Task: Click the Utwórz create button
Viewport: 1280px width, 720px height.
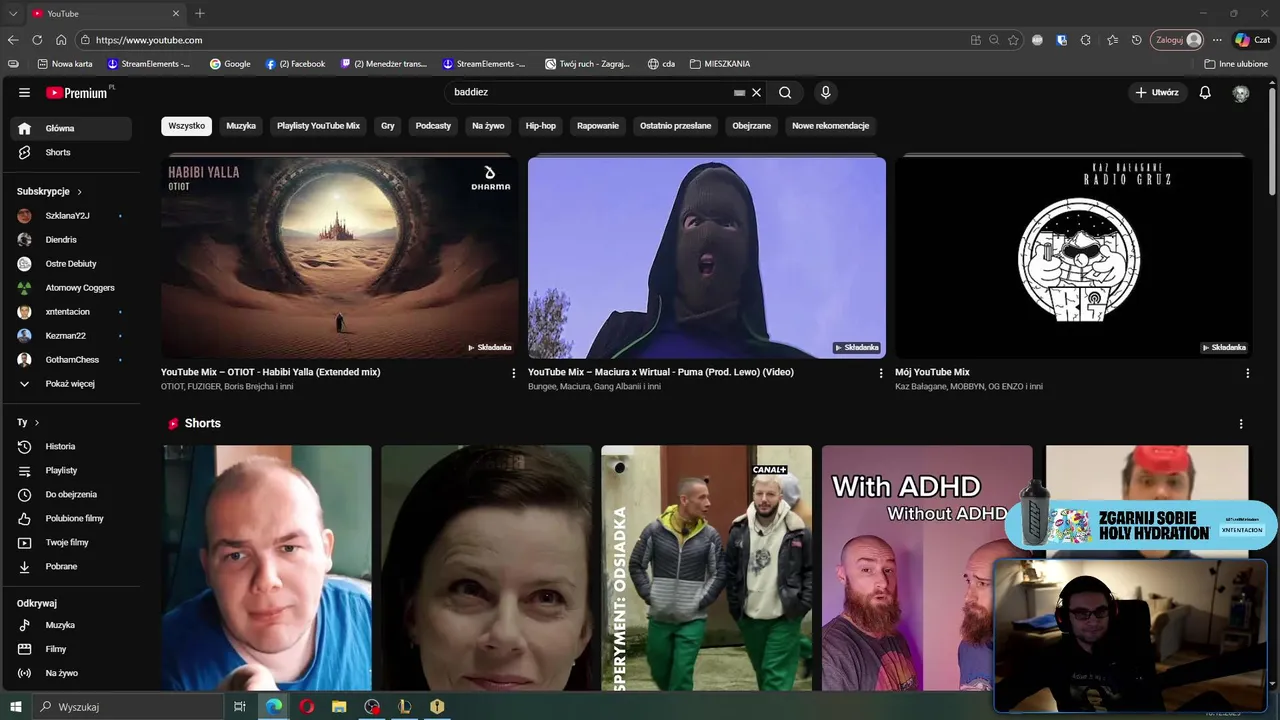Action: (x=1157, y=92)
